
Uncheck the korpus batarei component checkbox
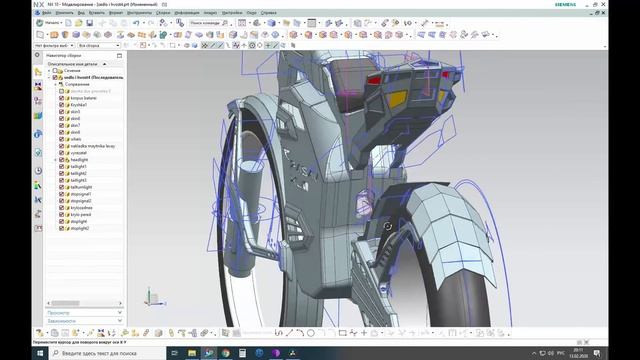point(62,98)
